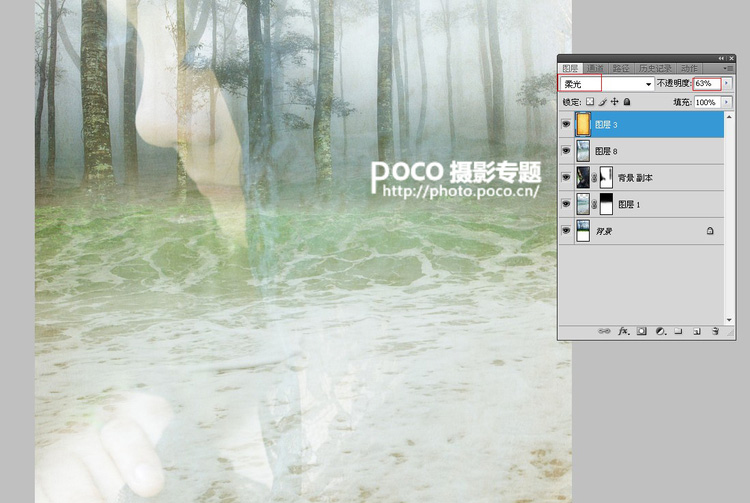Select the 图层 3 orange thumbnail

[583, 124]
